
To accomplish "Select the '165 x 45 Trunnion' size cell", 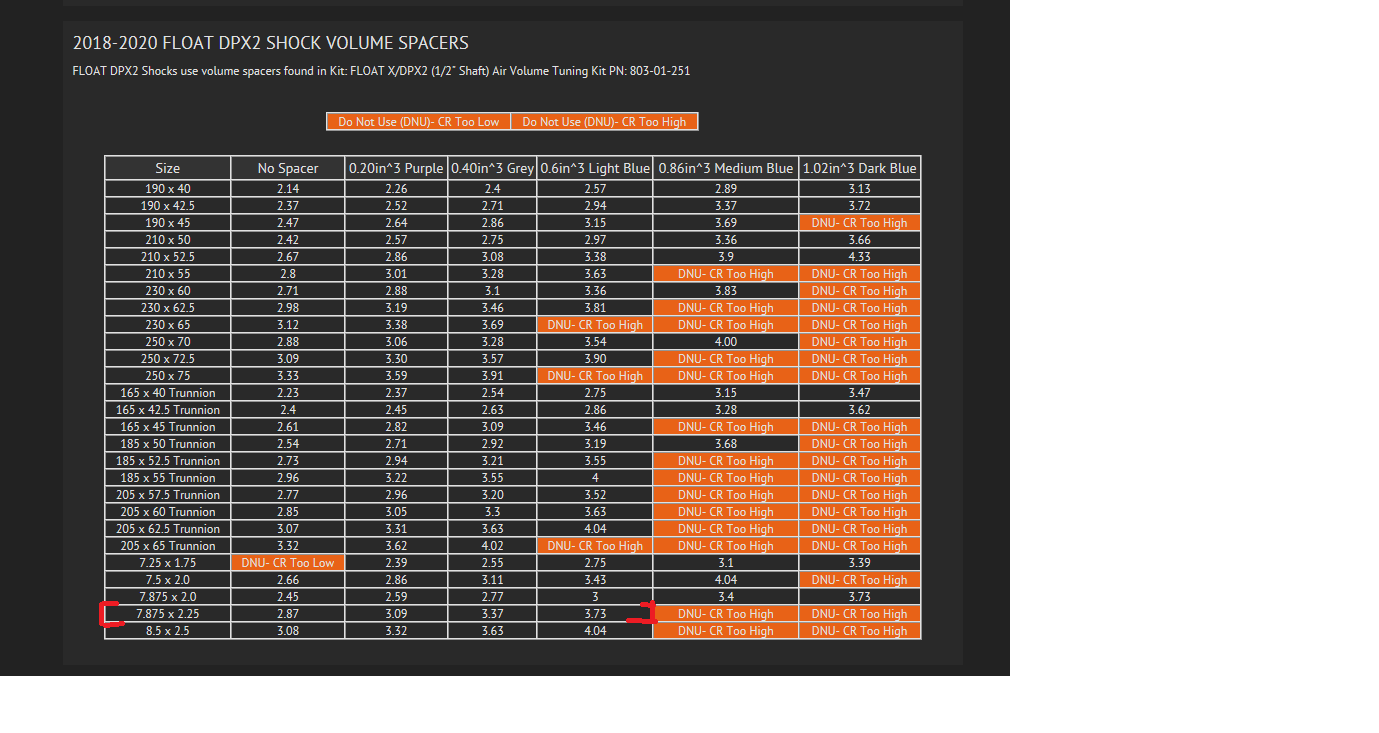I will 167,426.
